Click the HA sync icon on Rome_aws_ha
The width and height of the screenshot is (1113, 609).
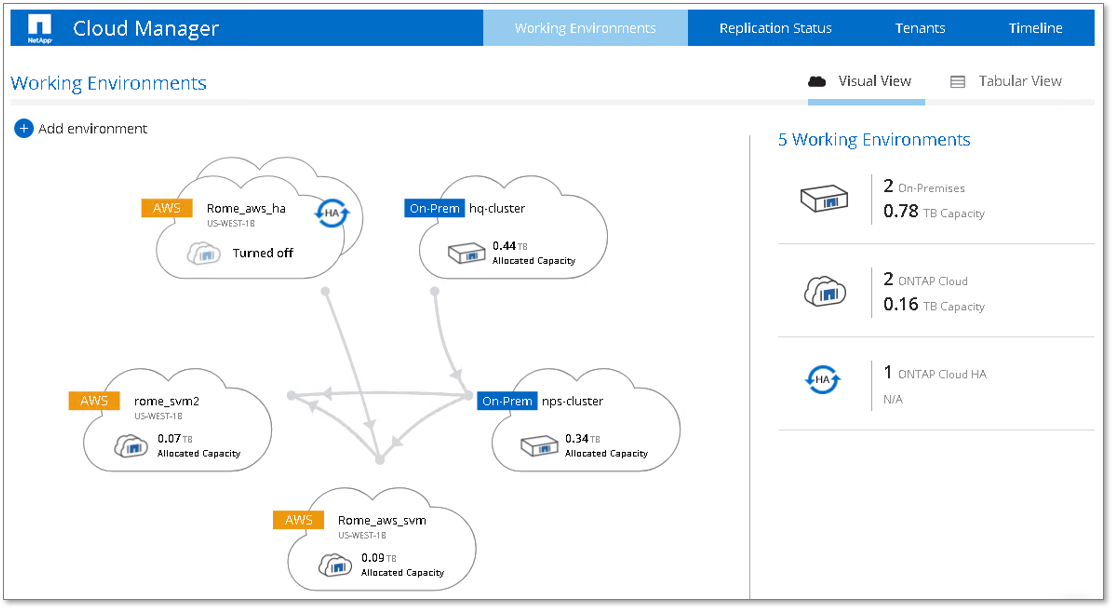[x=332, y=213]
